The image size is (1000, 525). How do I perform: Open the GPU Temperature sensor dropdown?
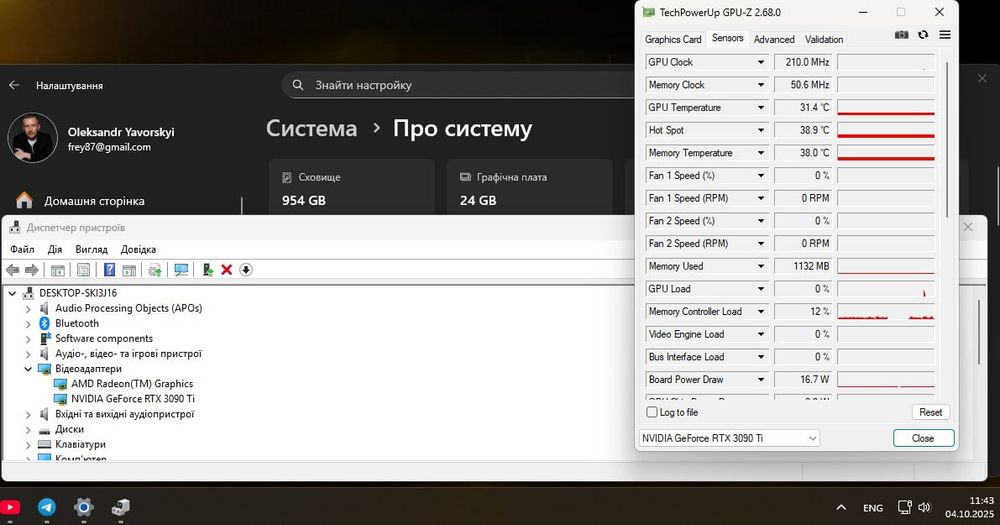(x=761, y=107)
